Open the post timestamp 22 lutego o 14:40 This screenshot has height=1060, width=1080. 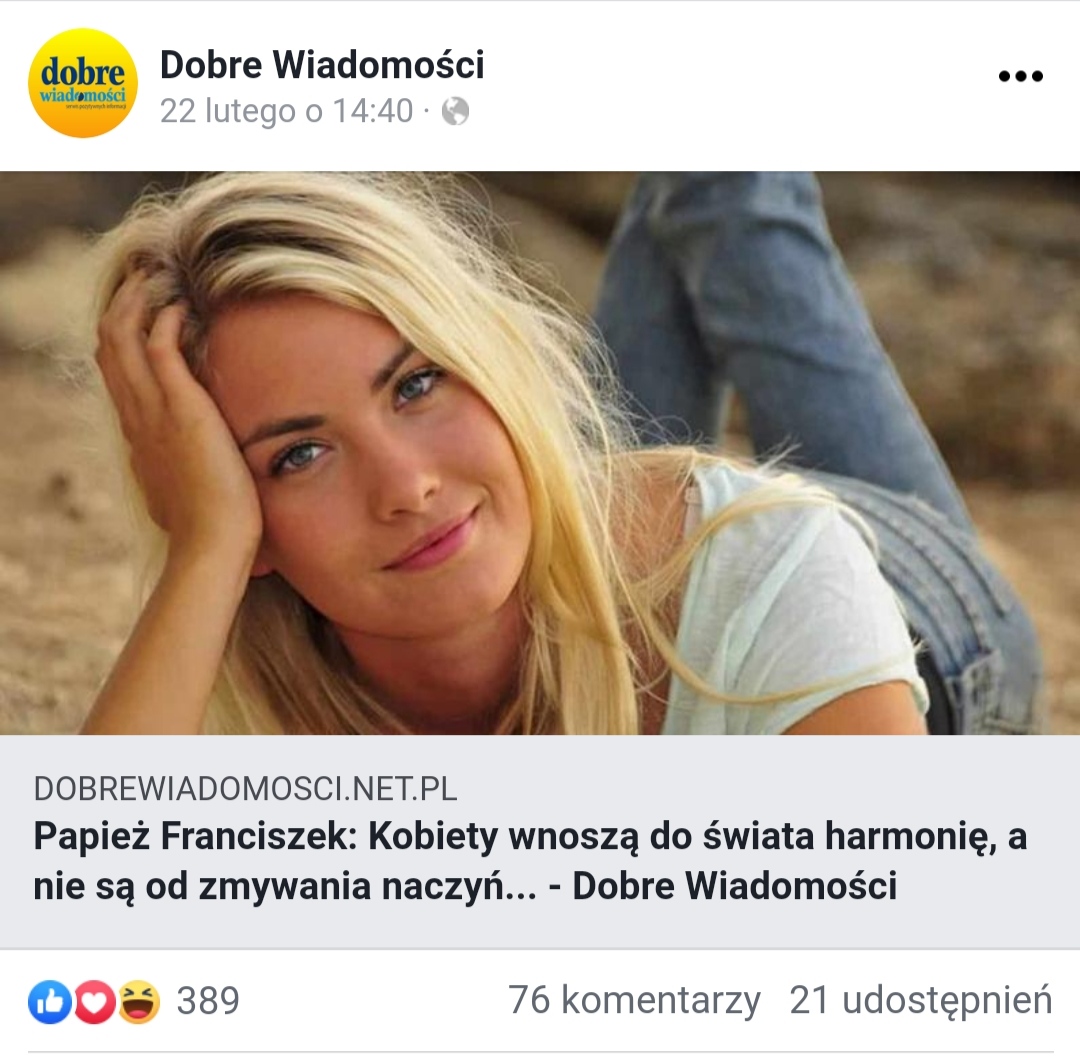click(x=287, y=111)
